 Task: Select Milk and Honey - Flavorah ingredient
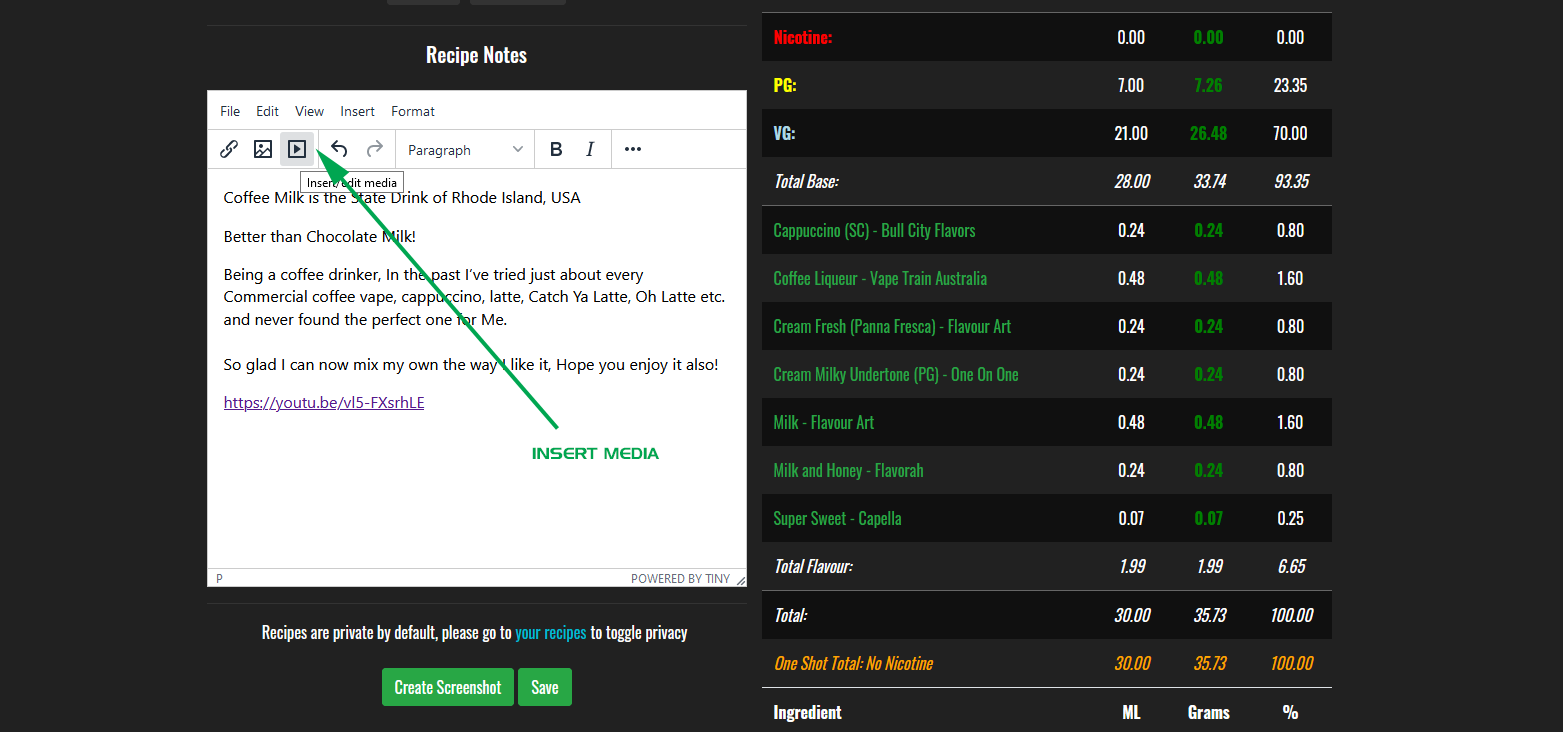point(848,470)
